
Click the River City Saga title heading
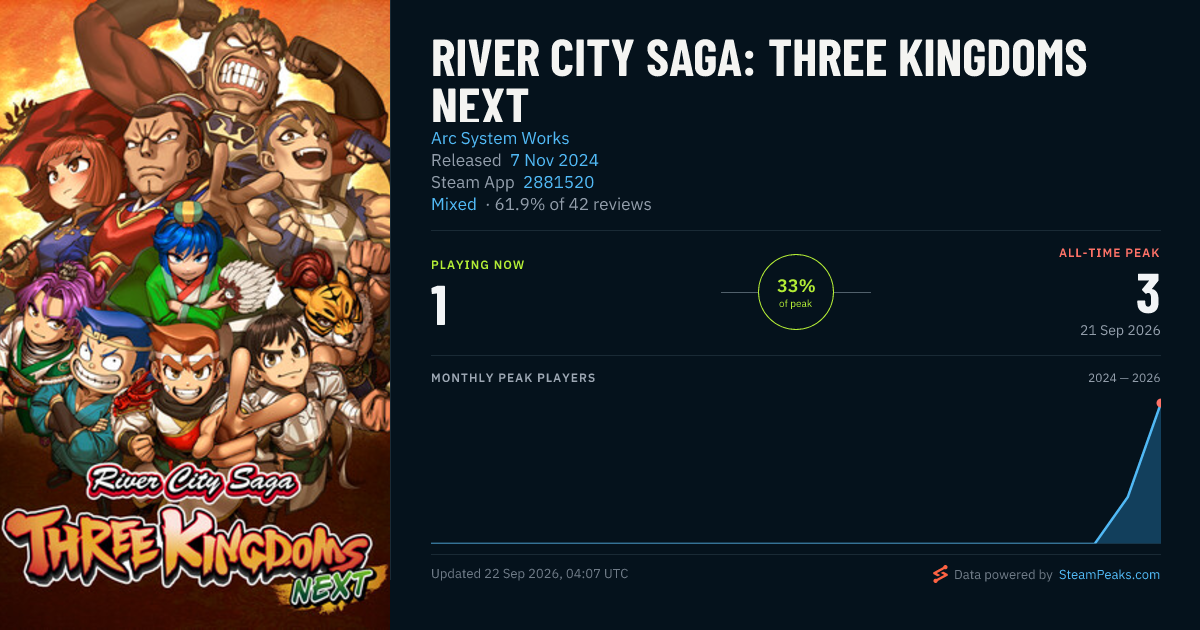point(759,82)
